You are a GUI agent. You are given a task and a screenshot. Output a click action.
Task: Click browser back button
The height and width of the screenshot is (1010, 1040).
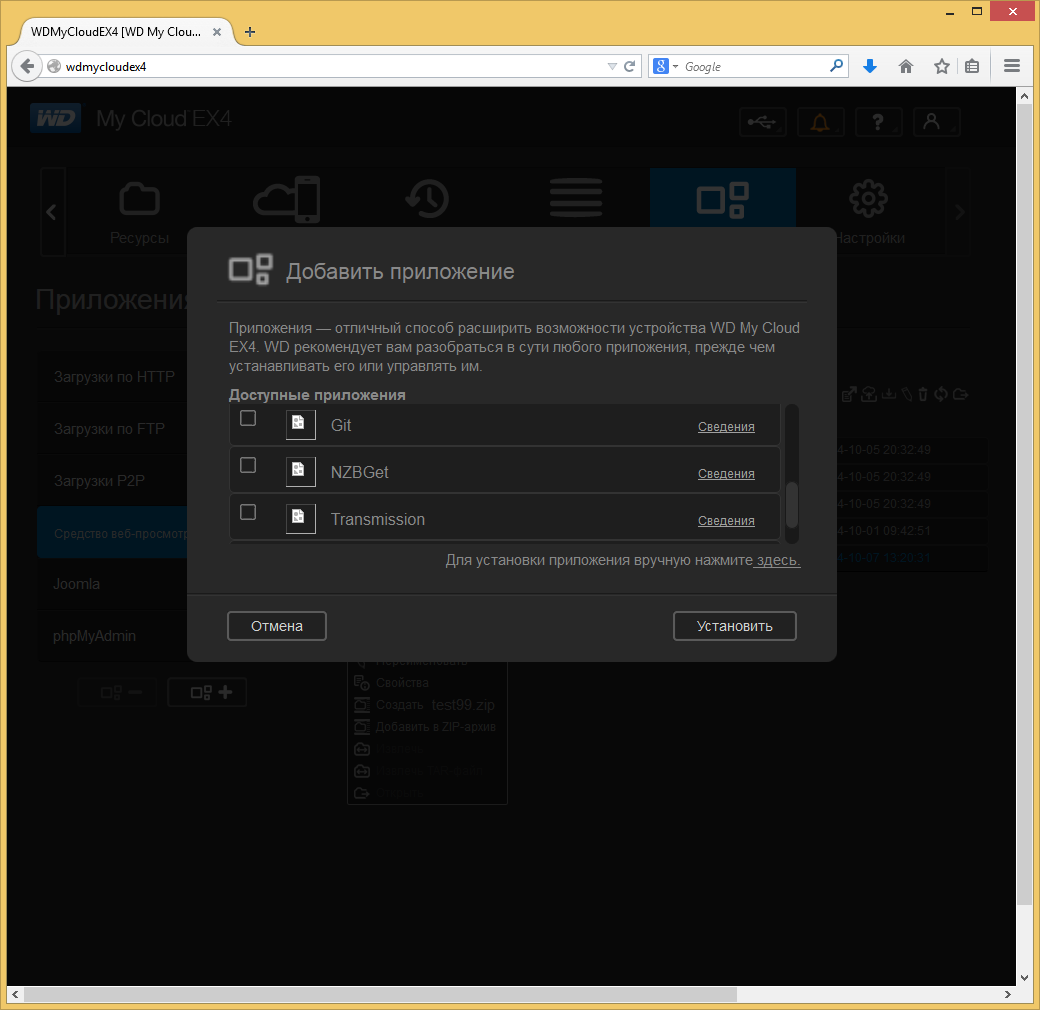27,66
